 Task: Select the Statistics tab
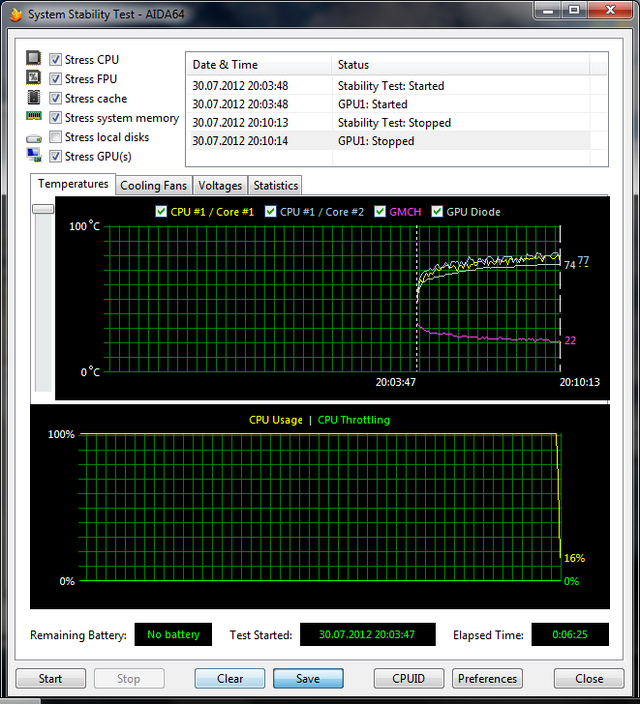[275, 186]
